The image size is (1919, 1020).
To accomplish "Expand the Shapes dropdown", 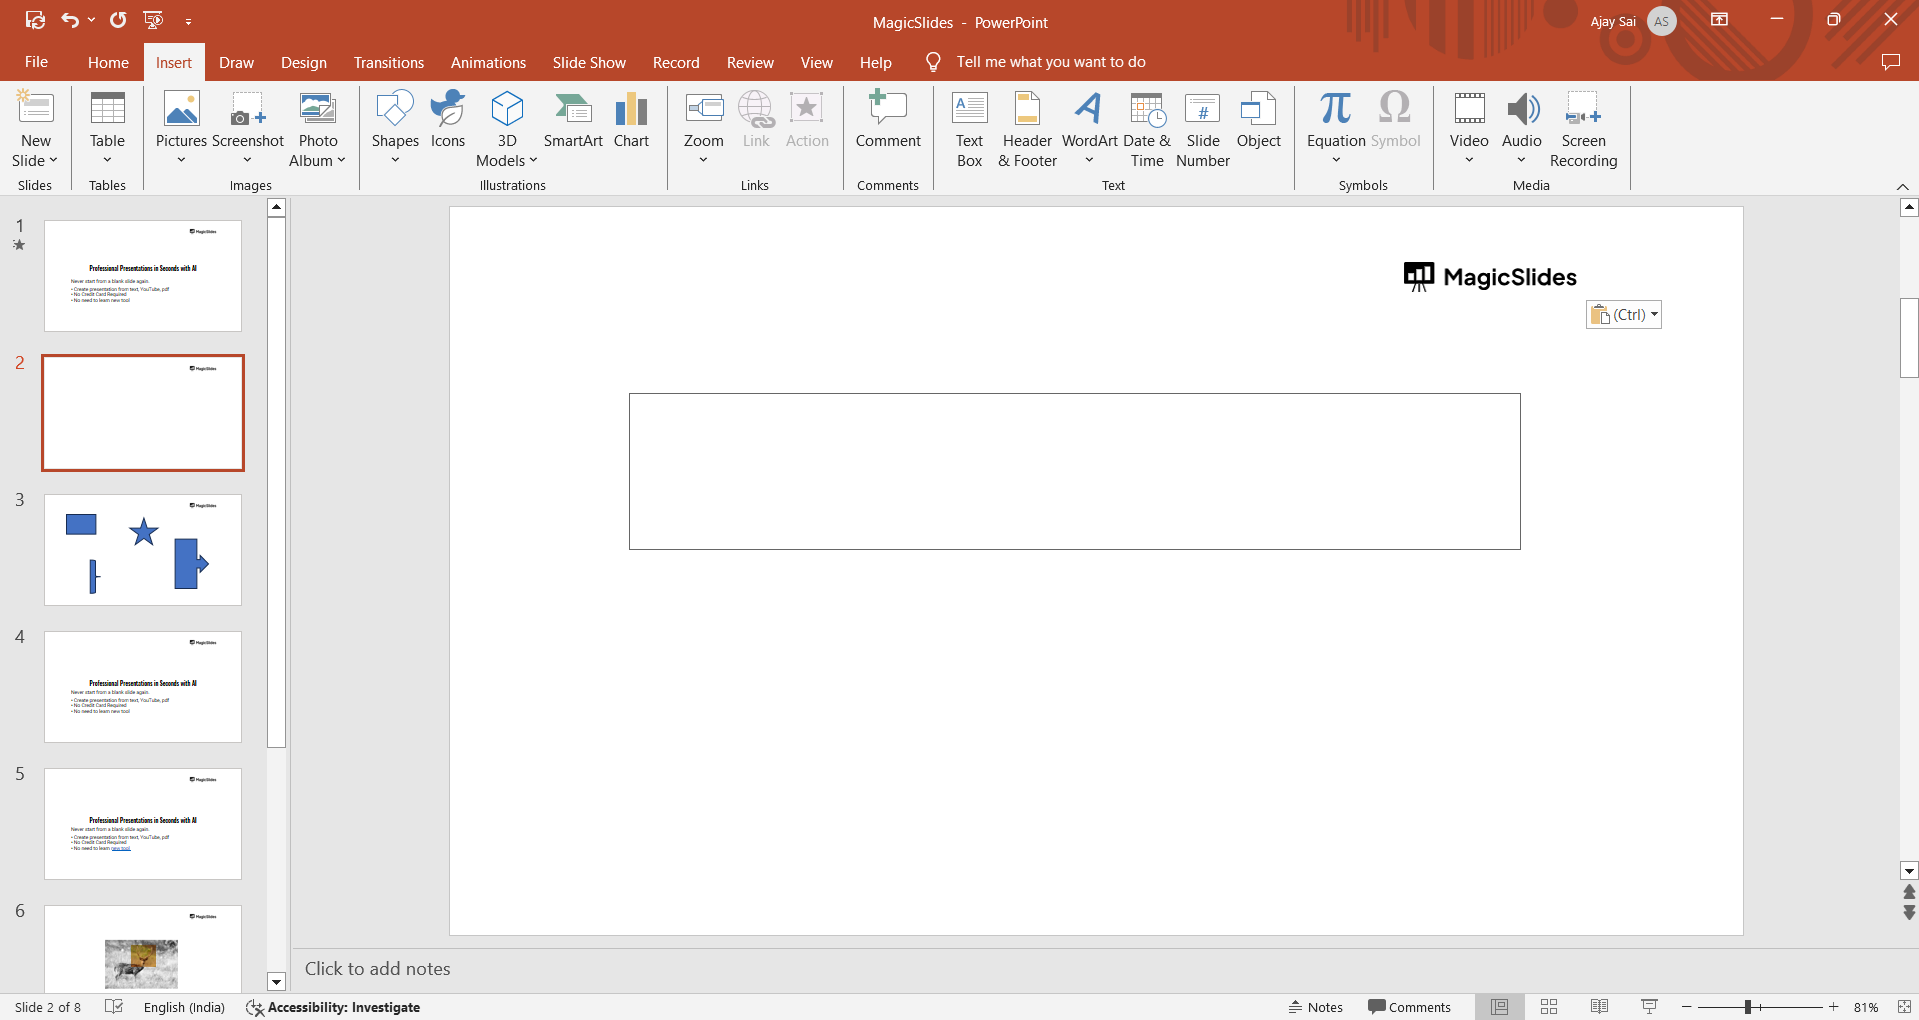I will (x=395, y=130).
